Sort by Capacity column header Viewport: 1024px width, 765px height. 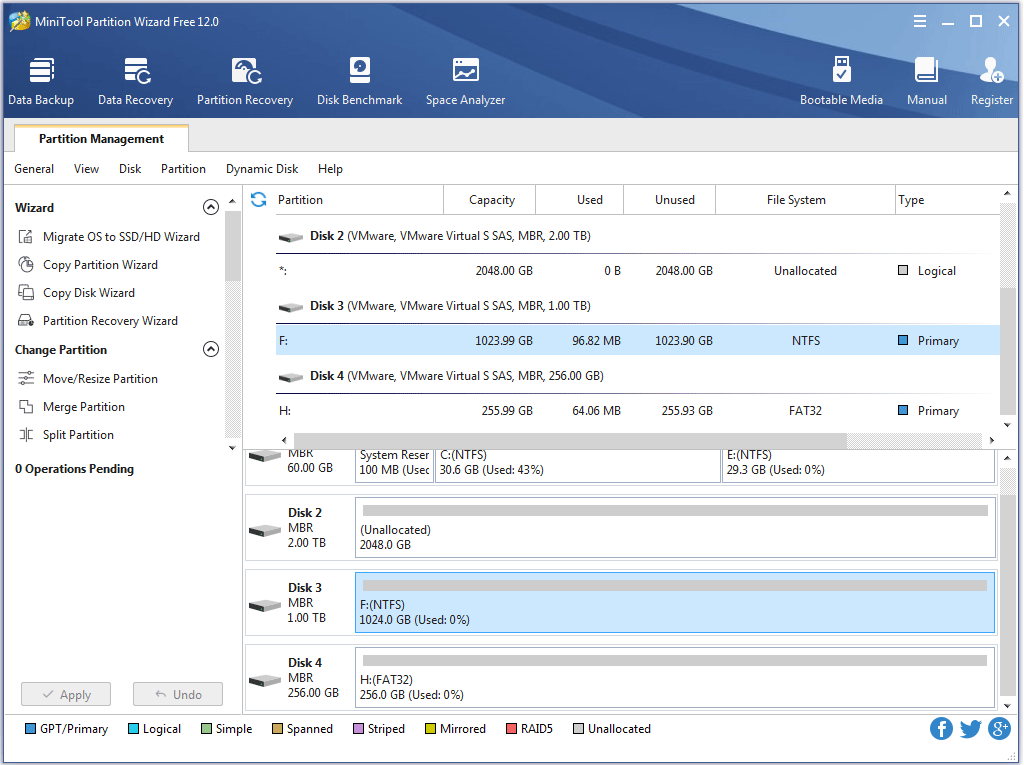coord(489,199)
